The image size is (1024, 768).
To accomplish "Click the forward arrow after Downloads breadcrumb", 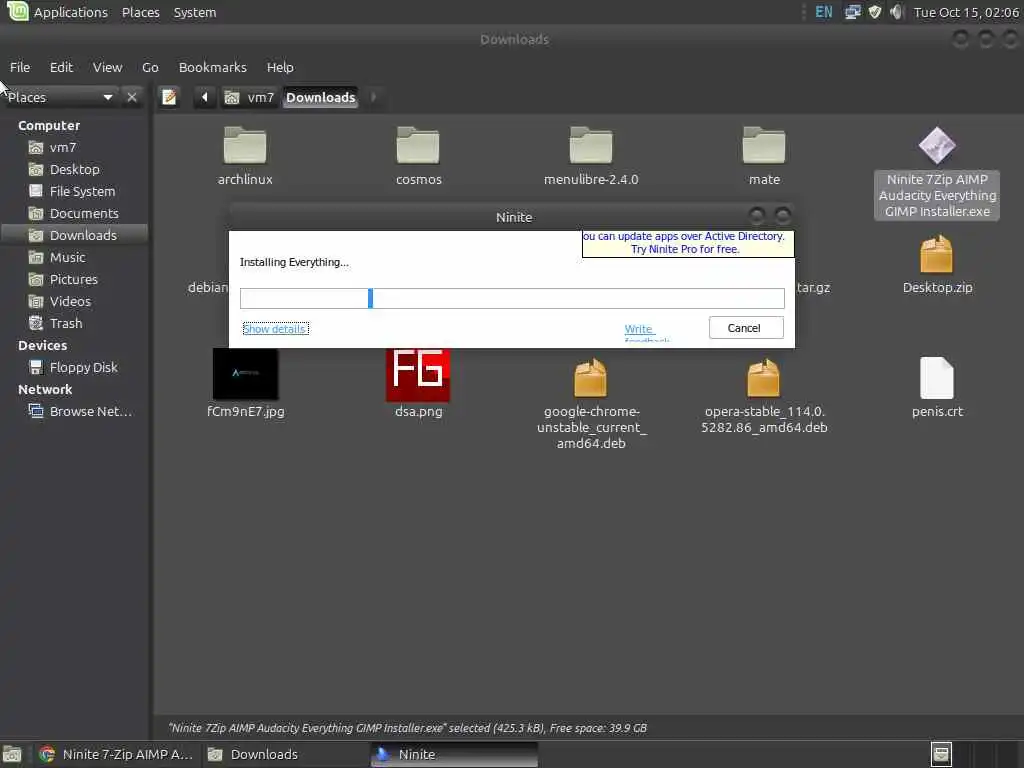I will 373,97.
